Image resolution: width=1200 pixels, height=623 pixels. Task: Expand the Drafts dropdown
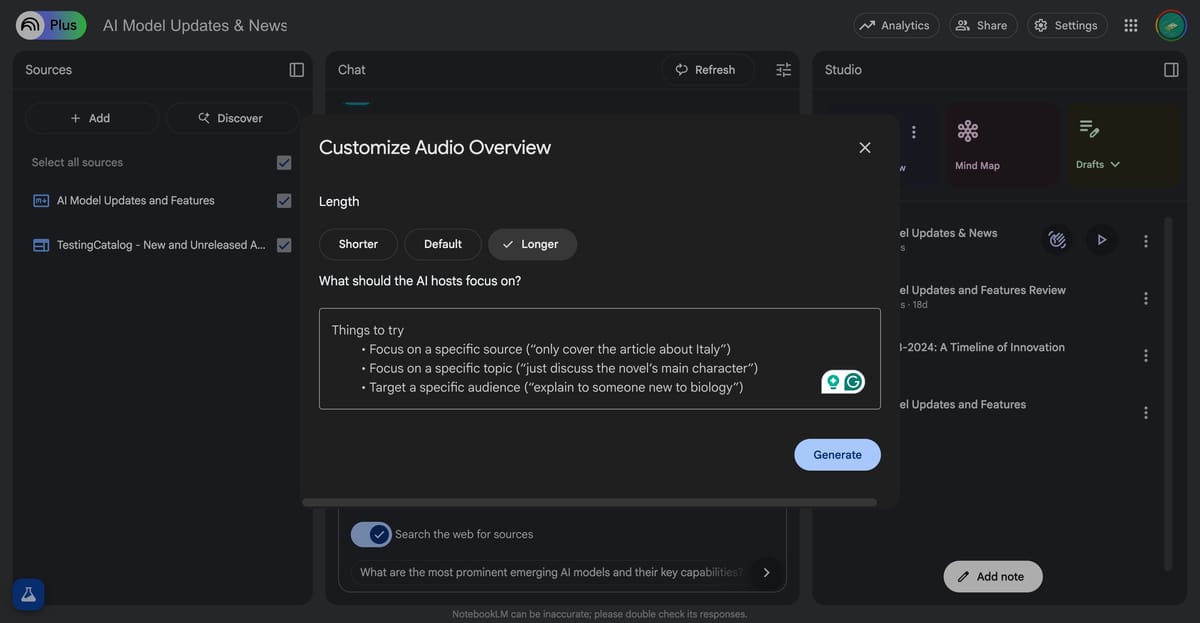pos(1098,164)
